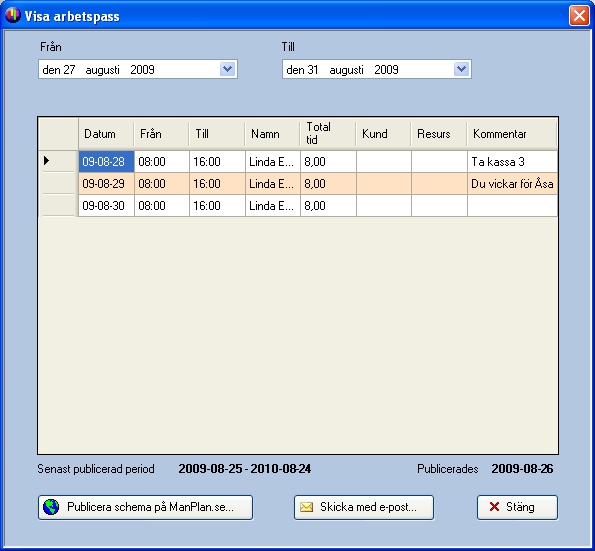Click the Stäng button
Image resolution: width=595 pixels, height=551 pixels.
pos(517,507)
